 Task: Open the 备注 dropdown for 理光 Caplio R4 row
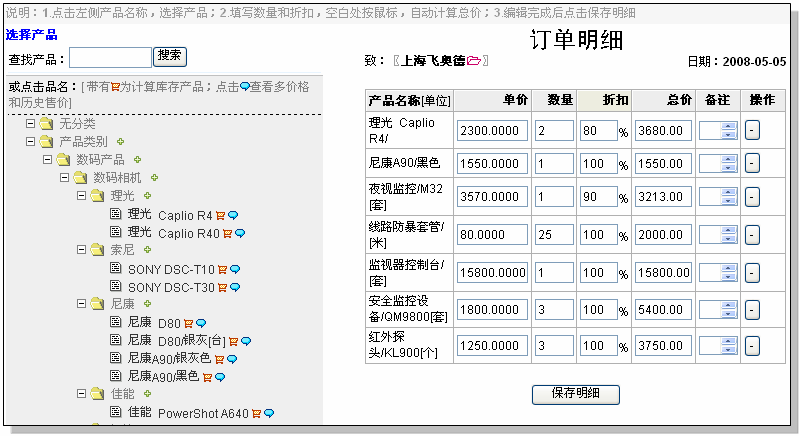729,131
